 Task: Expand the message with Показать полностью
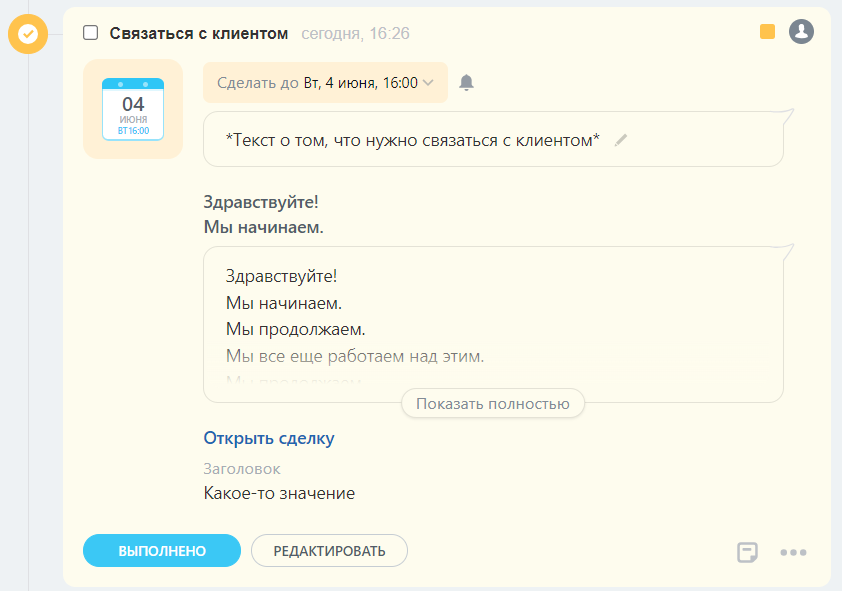pos(492,403)
